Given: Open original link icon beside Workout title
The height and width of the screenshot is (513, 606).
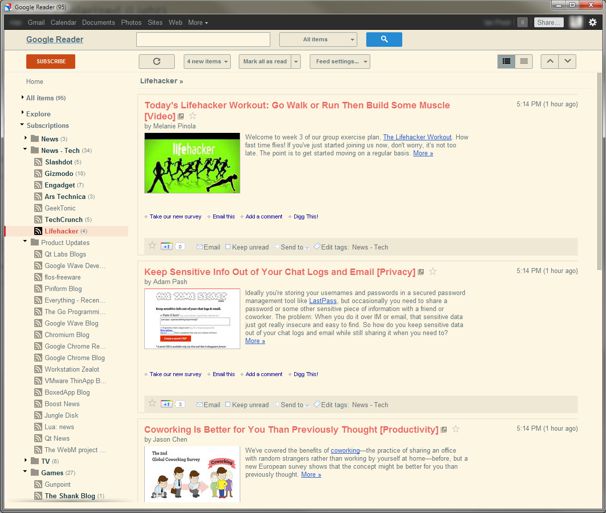Looking at the screenshot, I should coord(181,116).
